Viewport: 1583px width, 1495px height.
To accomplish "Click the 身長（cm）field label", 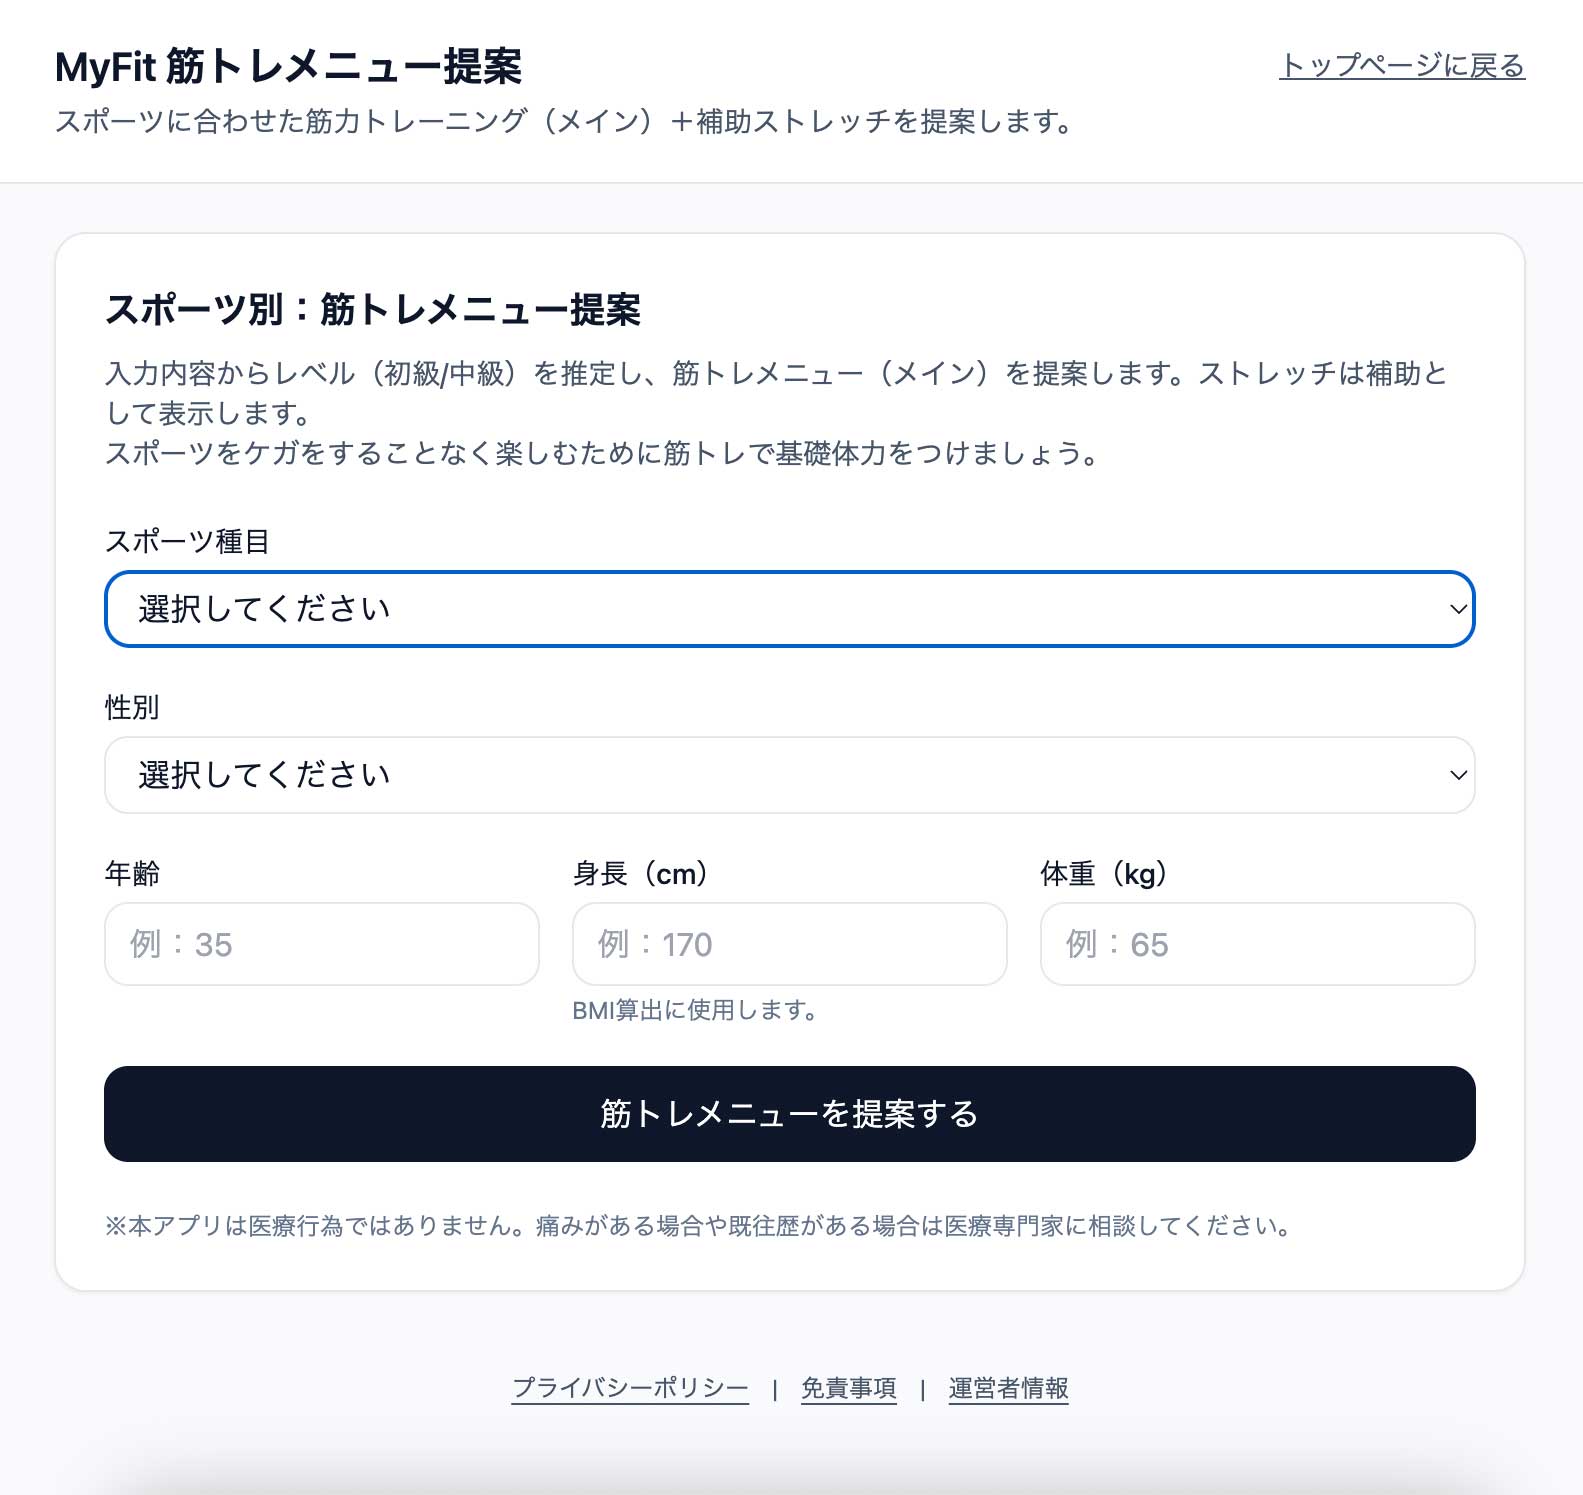I will coord(640,873).
